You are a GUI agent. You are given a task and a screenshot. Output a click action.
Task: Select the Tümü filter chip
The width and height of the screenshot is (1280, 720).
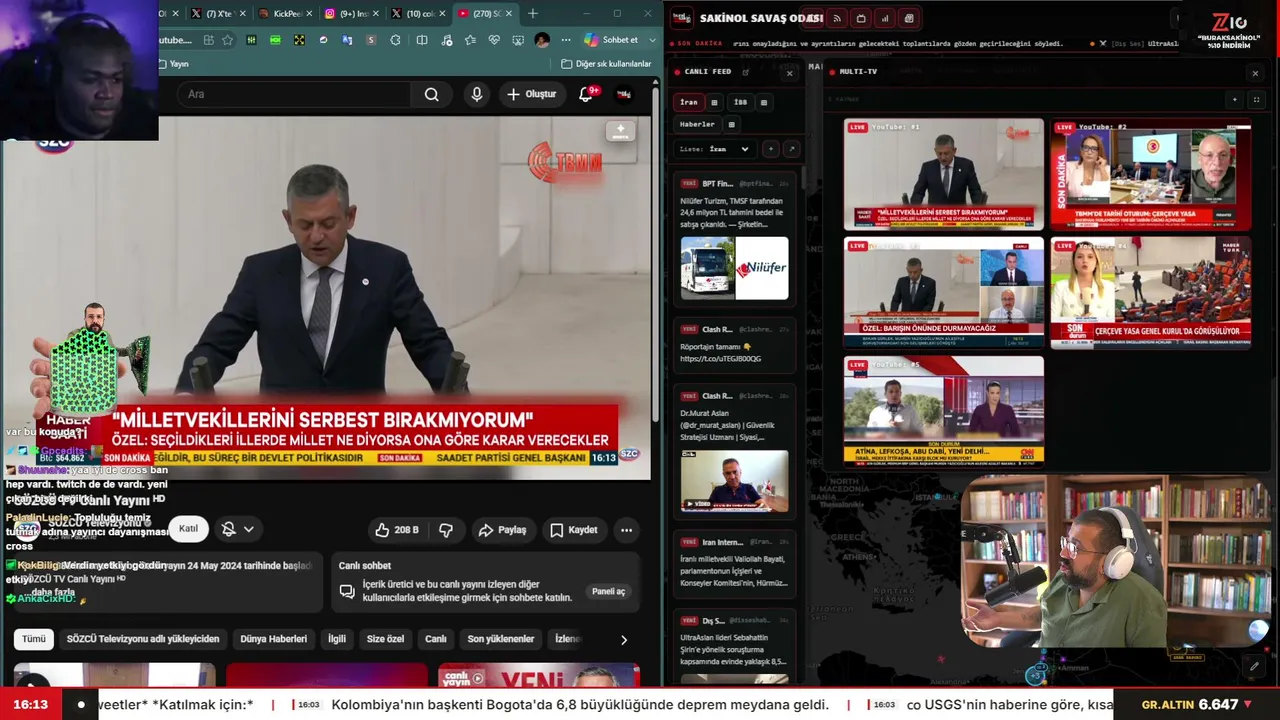34,639
